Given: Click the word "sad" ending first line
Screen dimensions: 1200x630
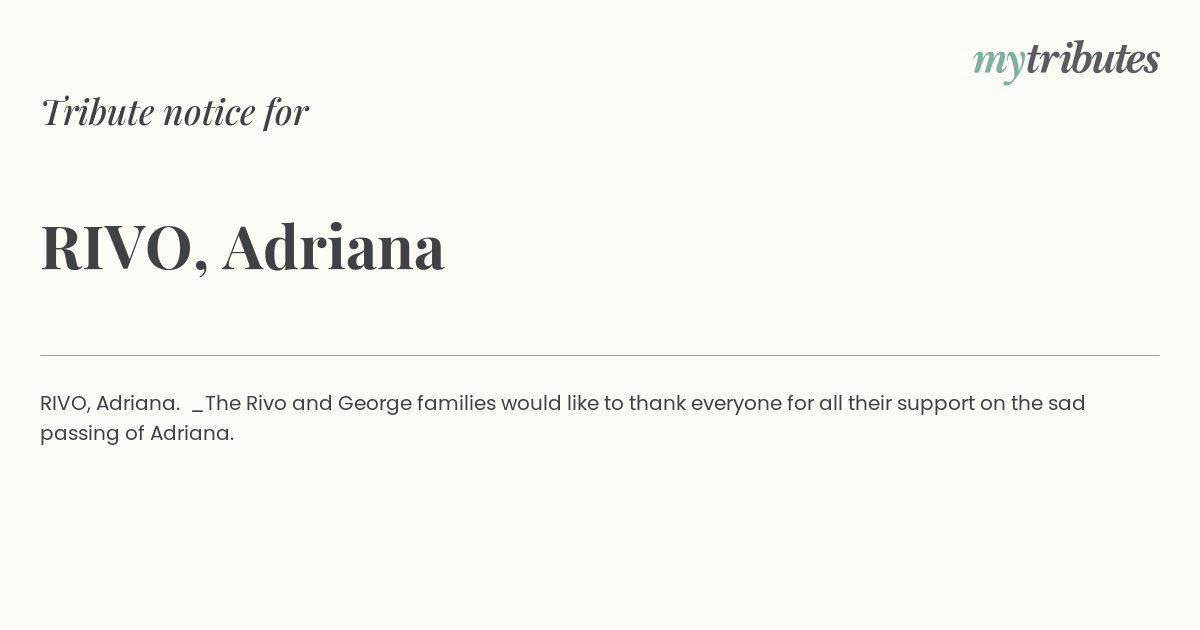Looking at the screenshot, I should click(x=1066, y=403).
